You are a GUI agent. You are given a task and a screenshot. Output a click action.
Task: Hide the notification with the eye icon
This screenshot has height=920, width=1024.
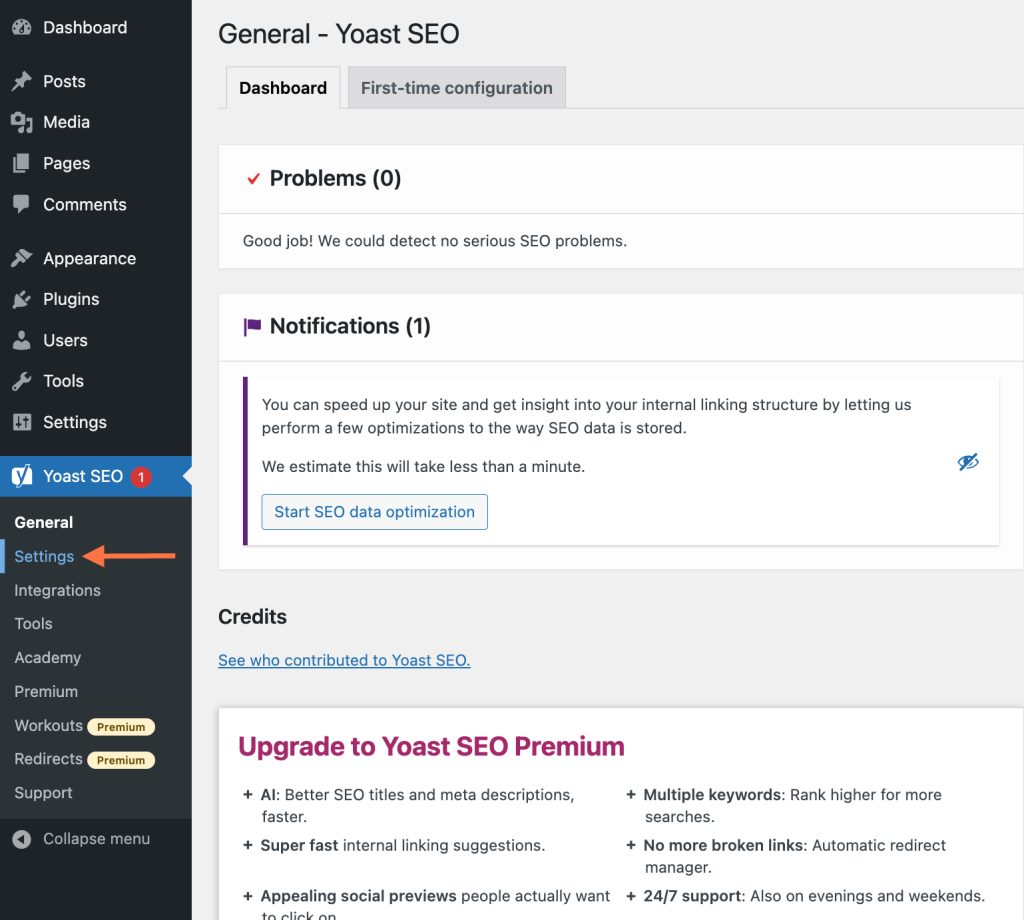(x=968, y=462)
